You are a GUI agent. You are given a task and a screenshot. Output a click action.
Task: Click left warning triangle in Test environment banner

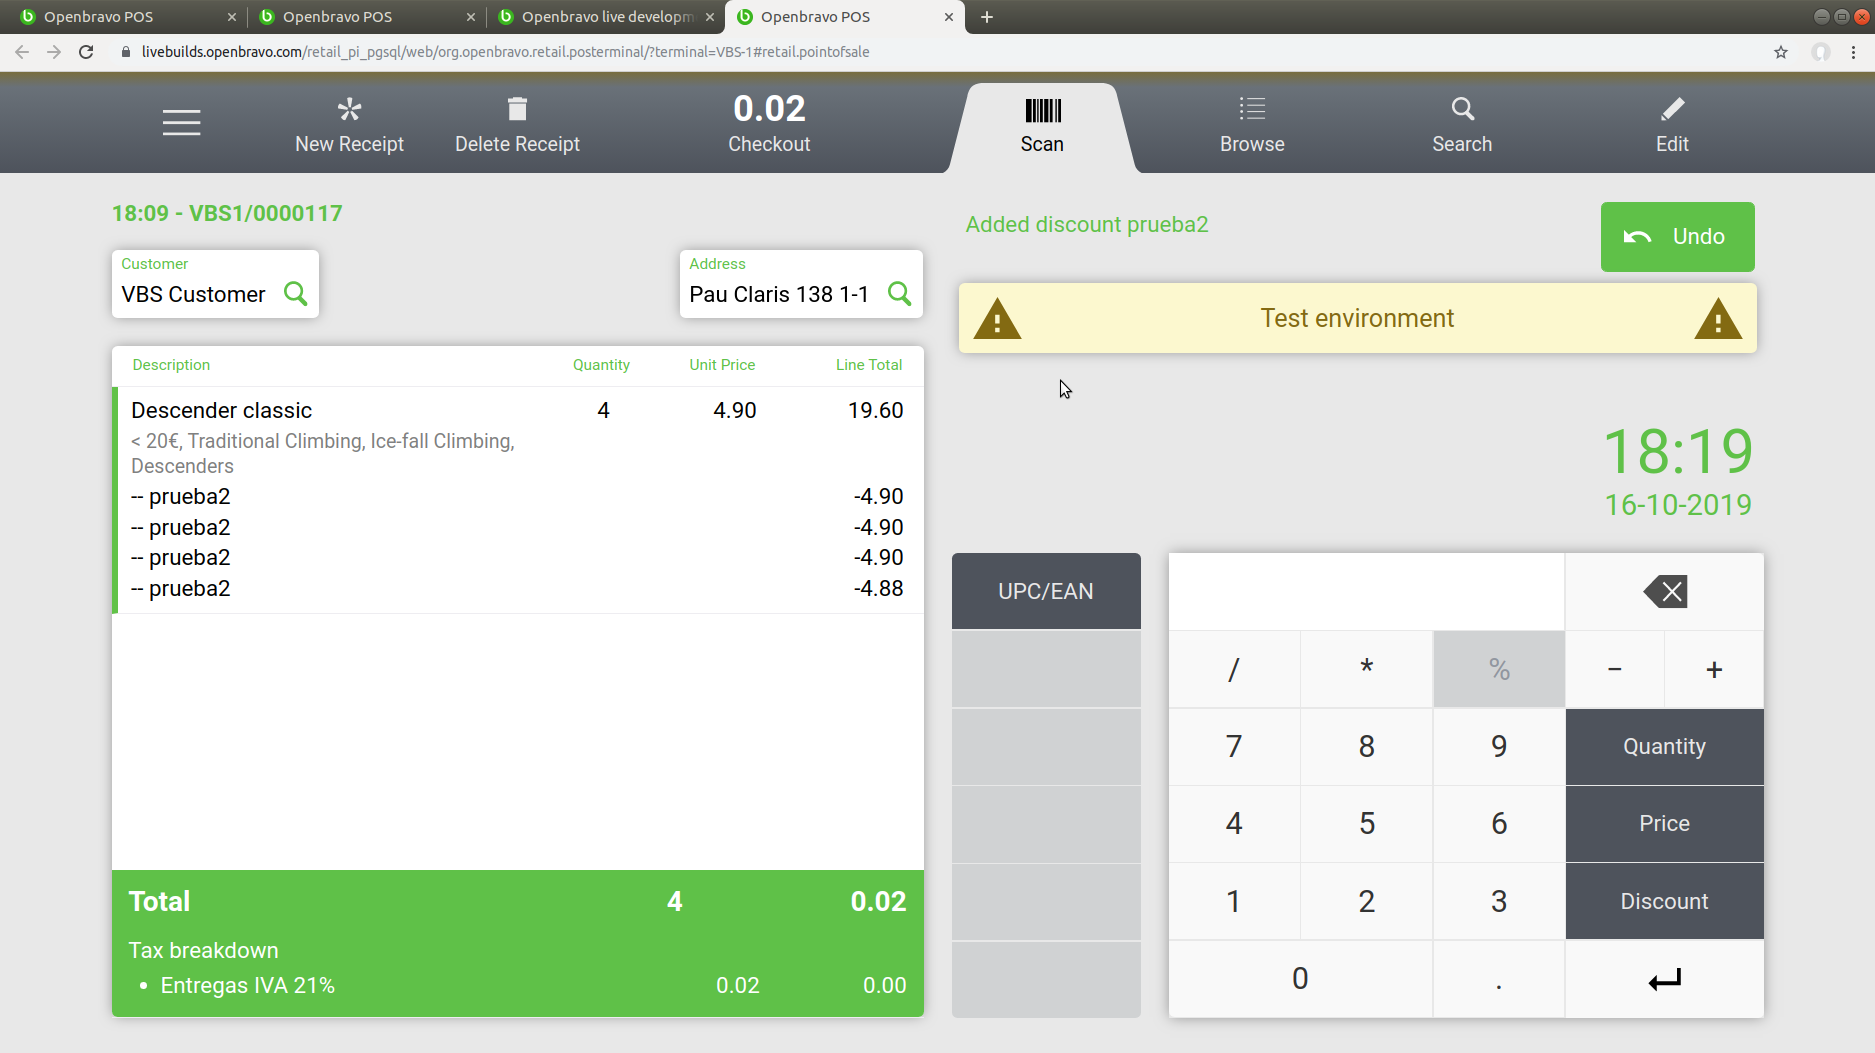997,320
